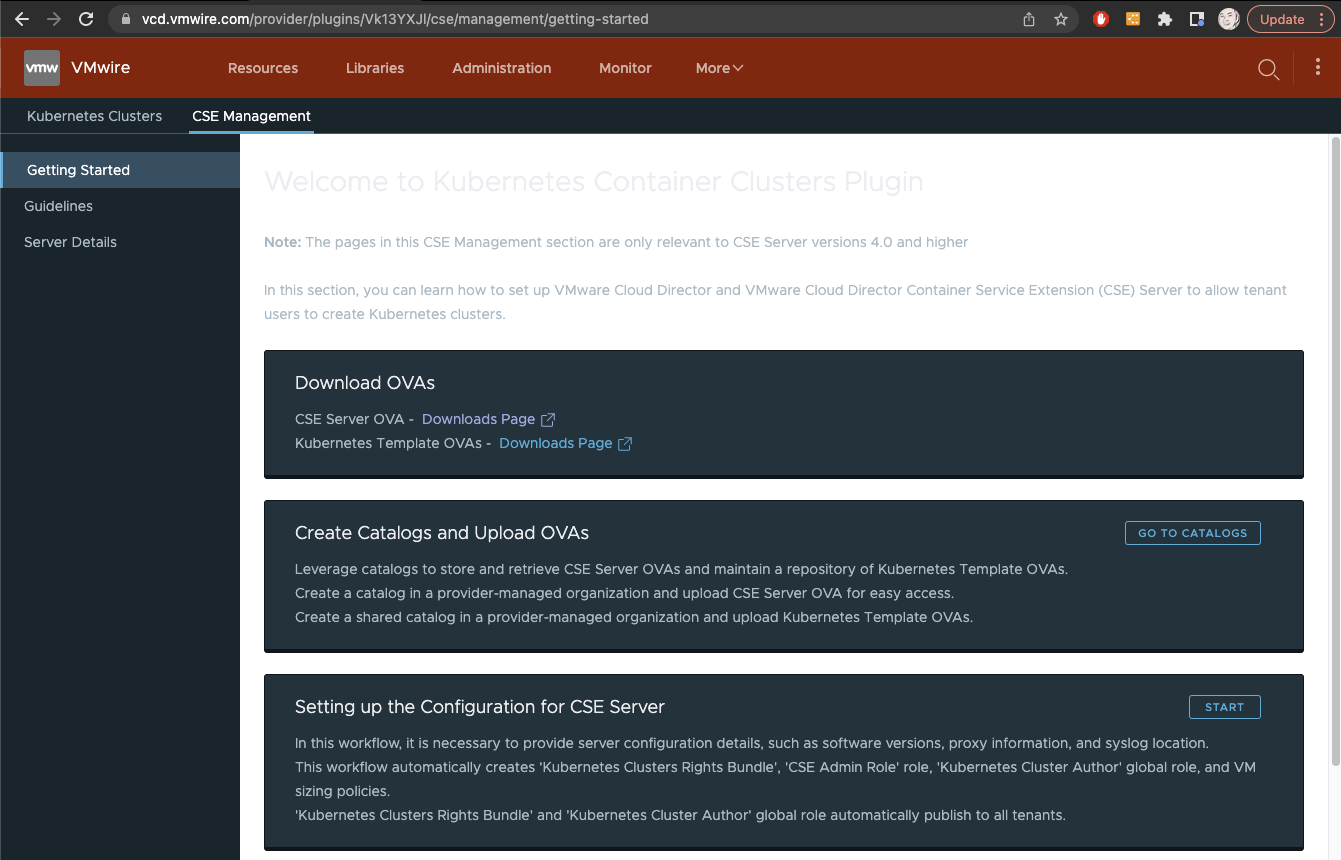Click the VMware logo icon

tap(41, 68)
